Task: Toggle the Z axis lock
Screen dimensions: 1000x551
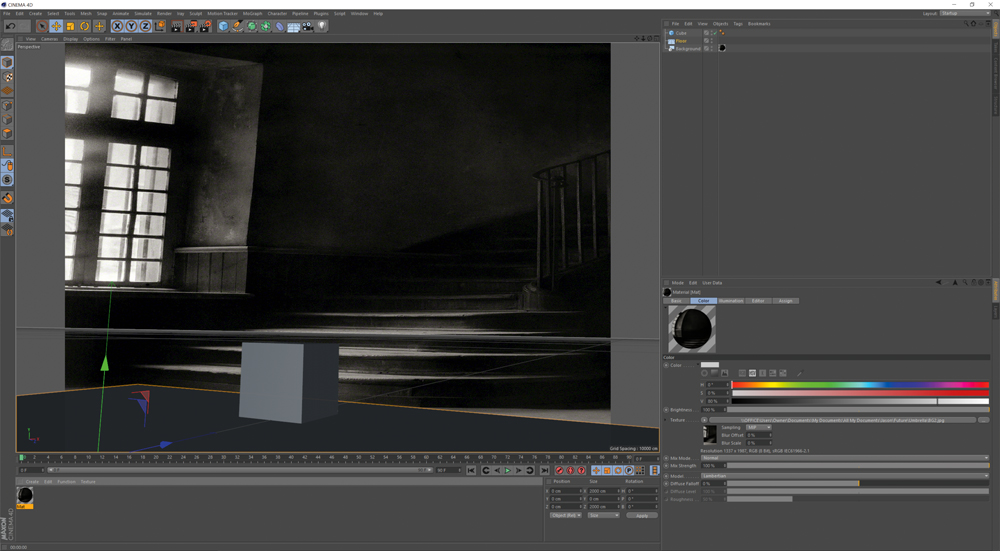Action: 145,26
